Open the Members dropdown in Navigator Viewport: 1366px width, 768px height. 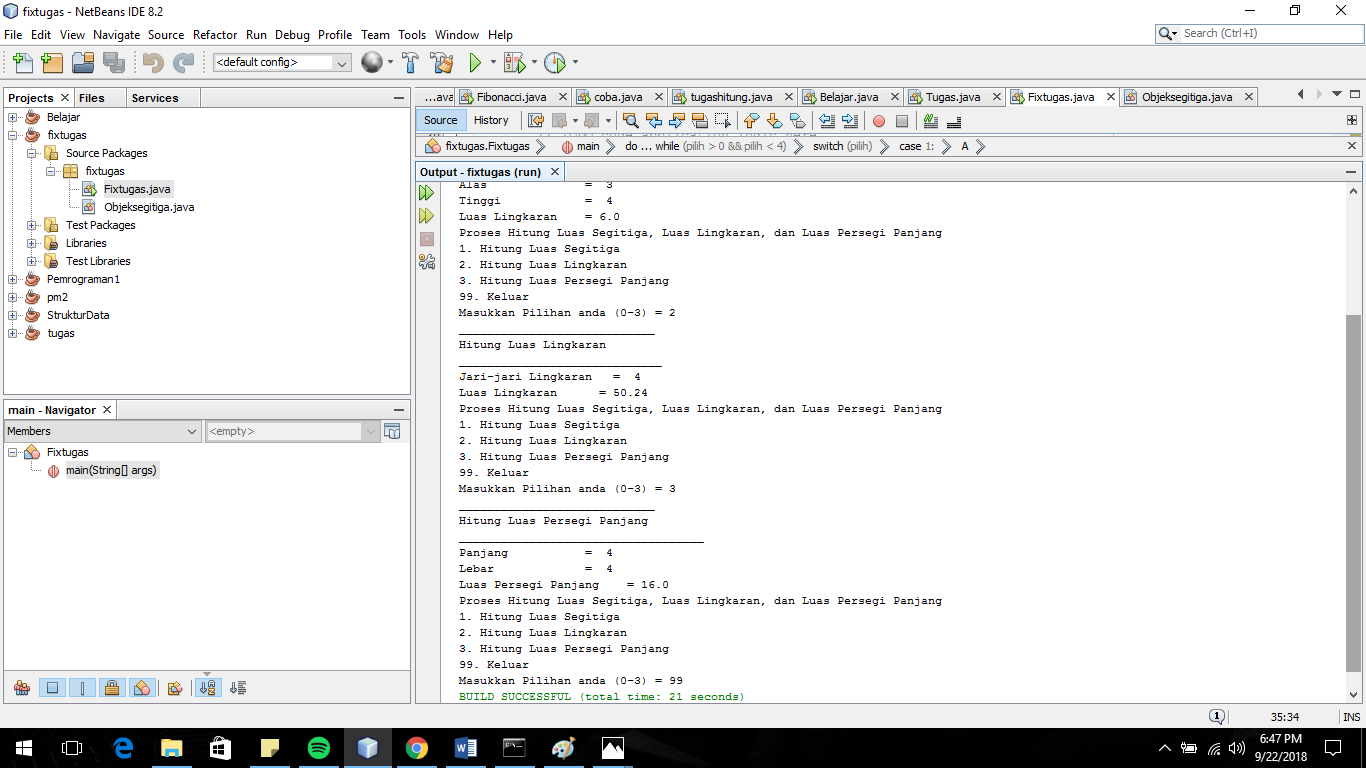[190, 431]
